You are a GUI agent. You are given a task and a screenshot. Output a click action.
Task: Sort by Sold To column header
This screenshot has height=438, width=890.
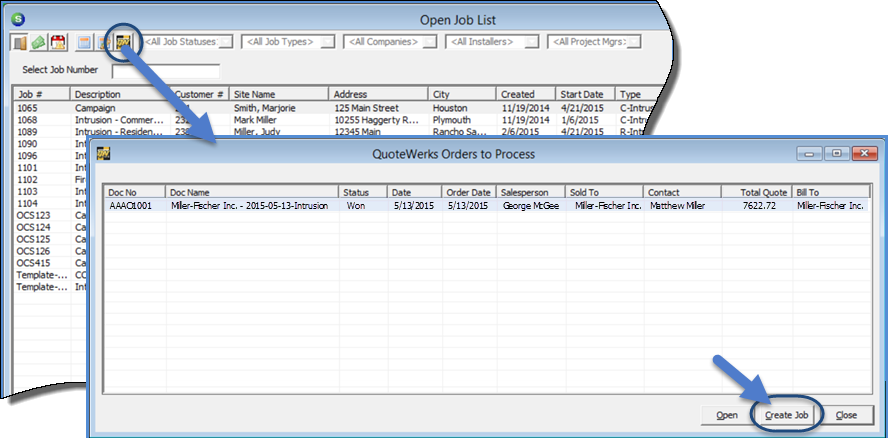[x=604, y=192]
